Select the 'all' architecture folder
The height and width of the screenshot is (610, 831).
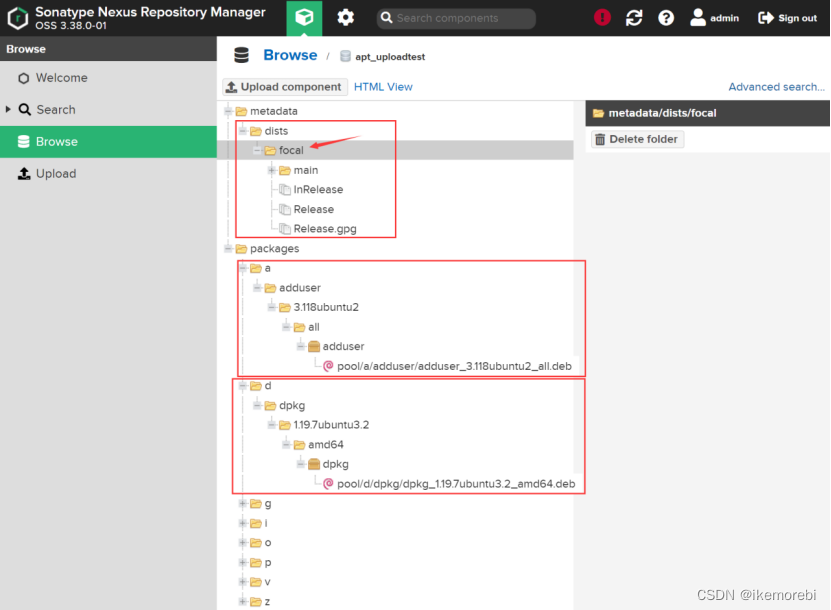(x=314, y=327)
